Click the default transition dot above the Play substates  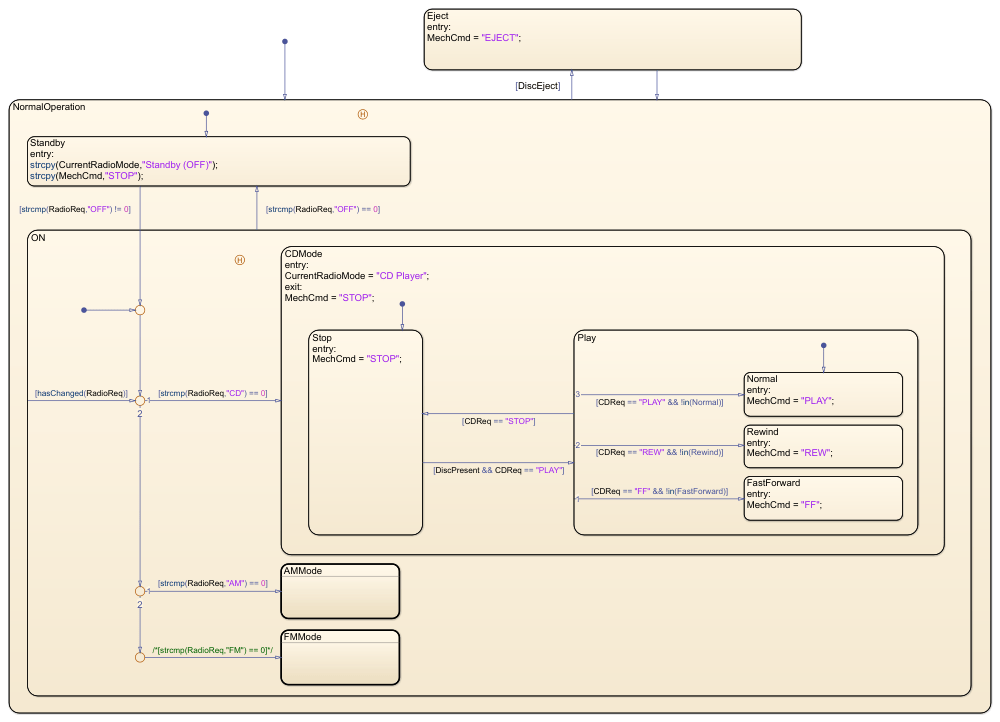(822, 344)
